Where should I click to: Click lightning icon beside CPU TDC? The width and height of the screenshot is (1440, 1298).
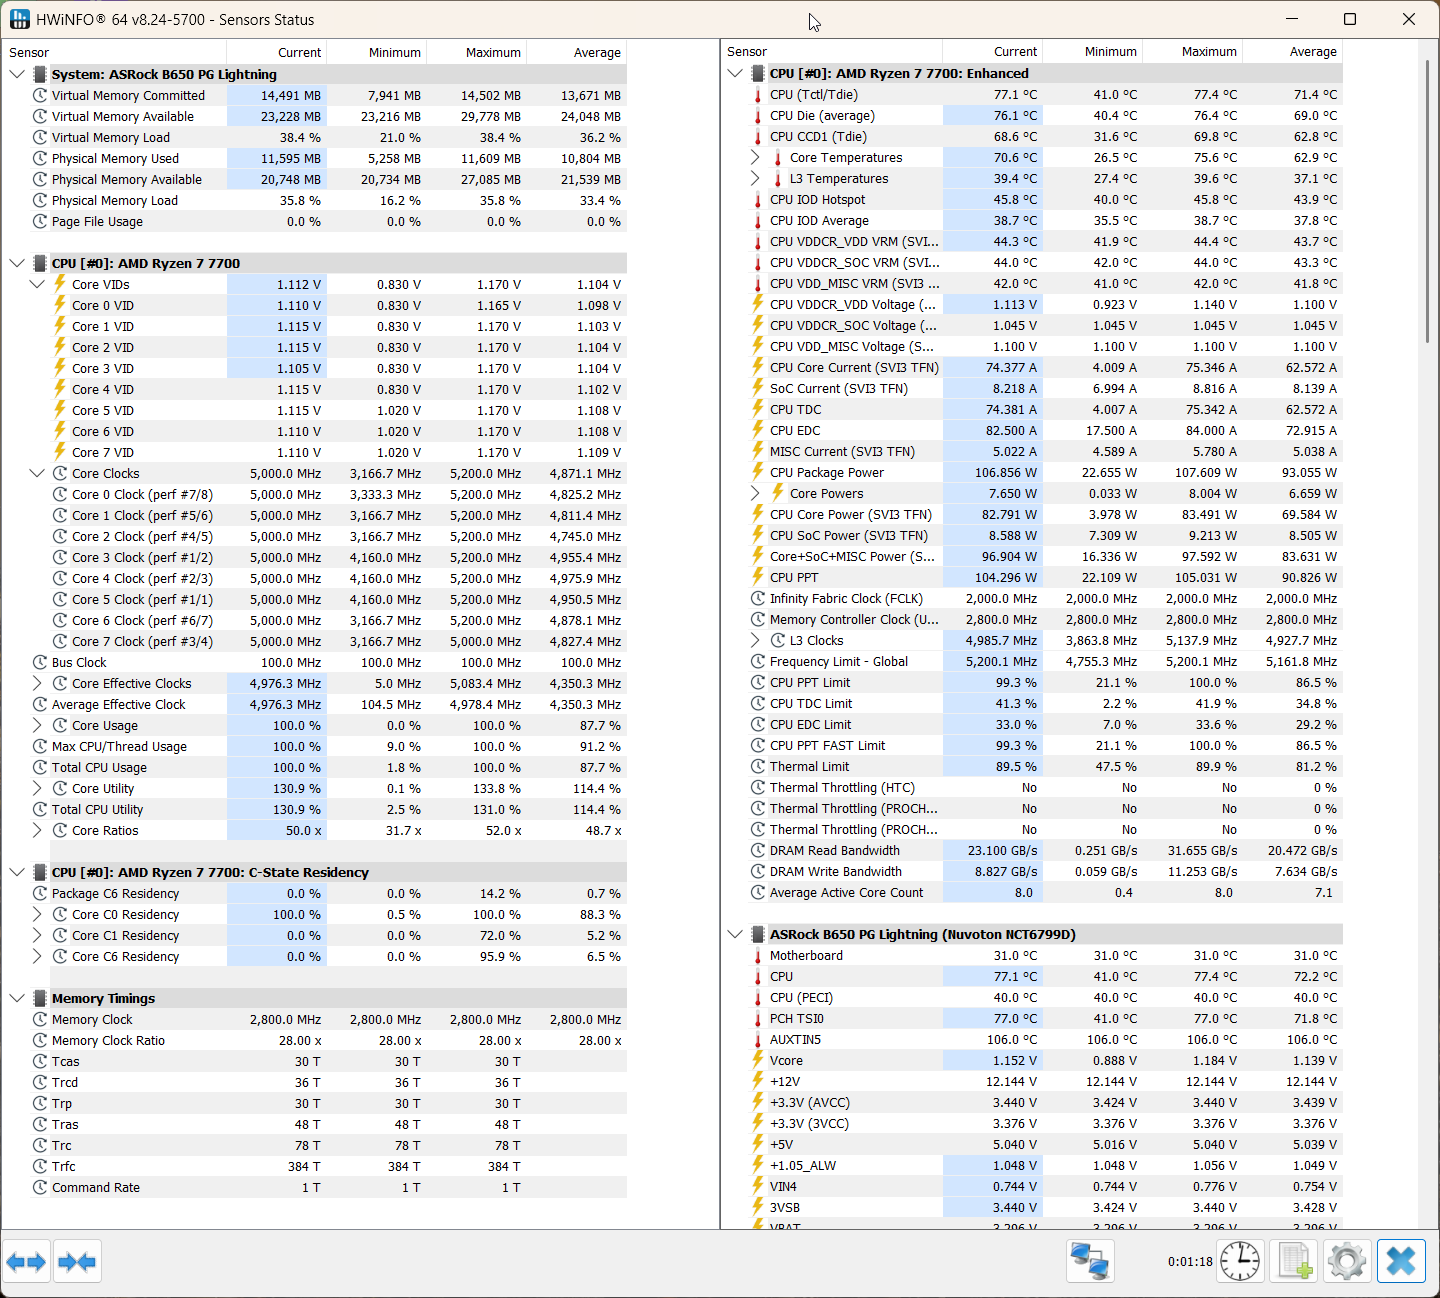click(x=757, y=409)
